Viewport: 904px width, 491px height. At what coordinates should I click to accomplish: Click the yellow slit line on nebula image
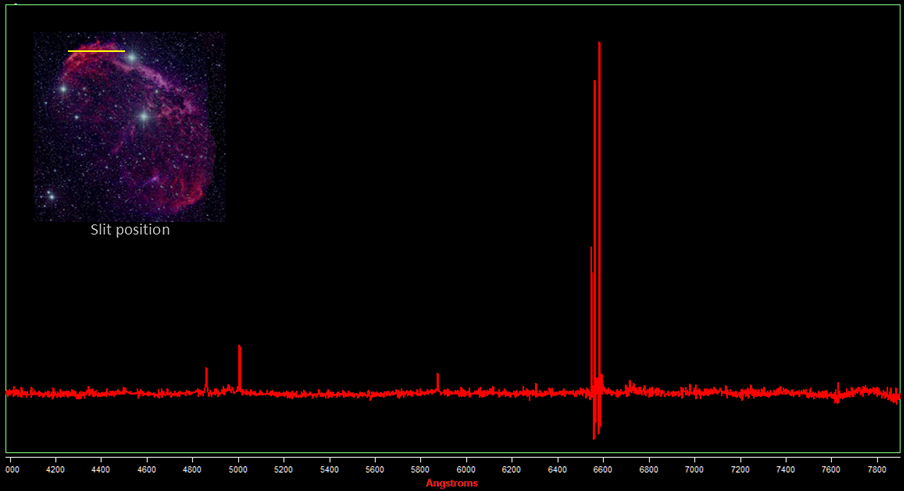(x=96, y=50)
